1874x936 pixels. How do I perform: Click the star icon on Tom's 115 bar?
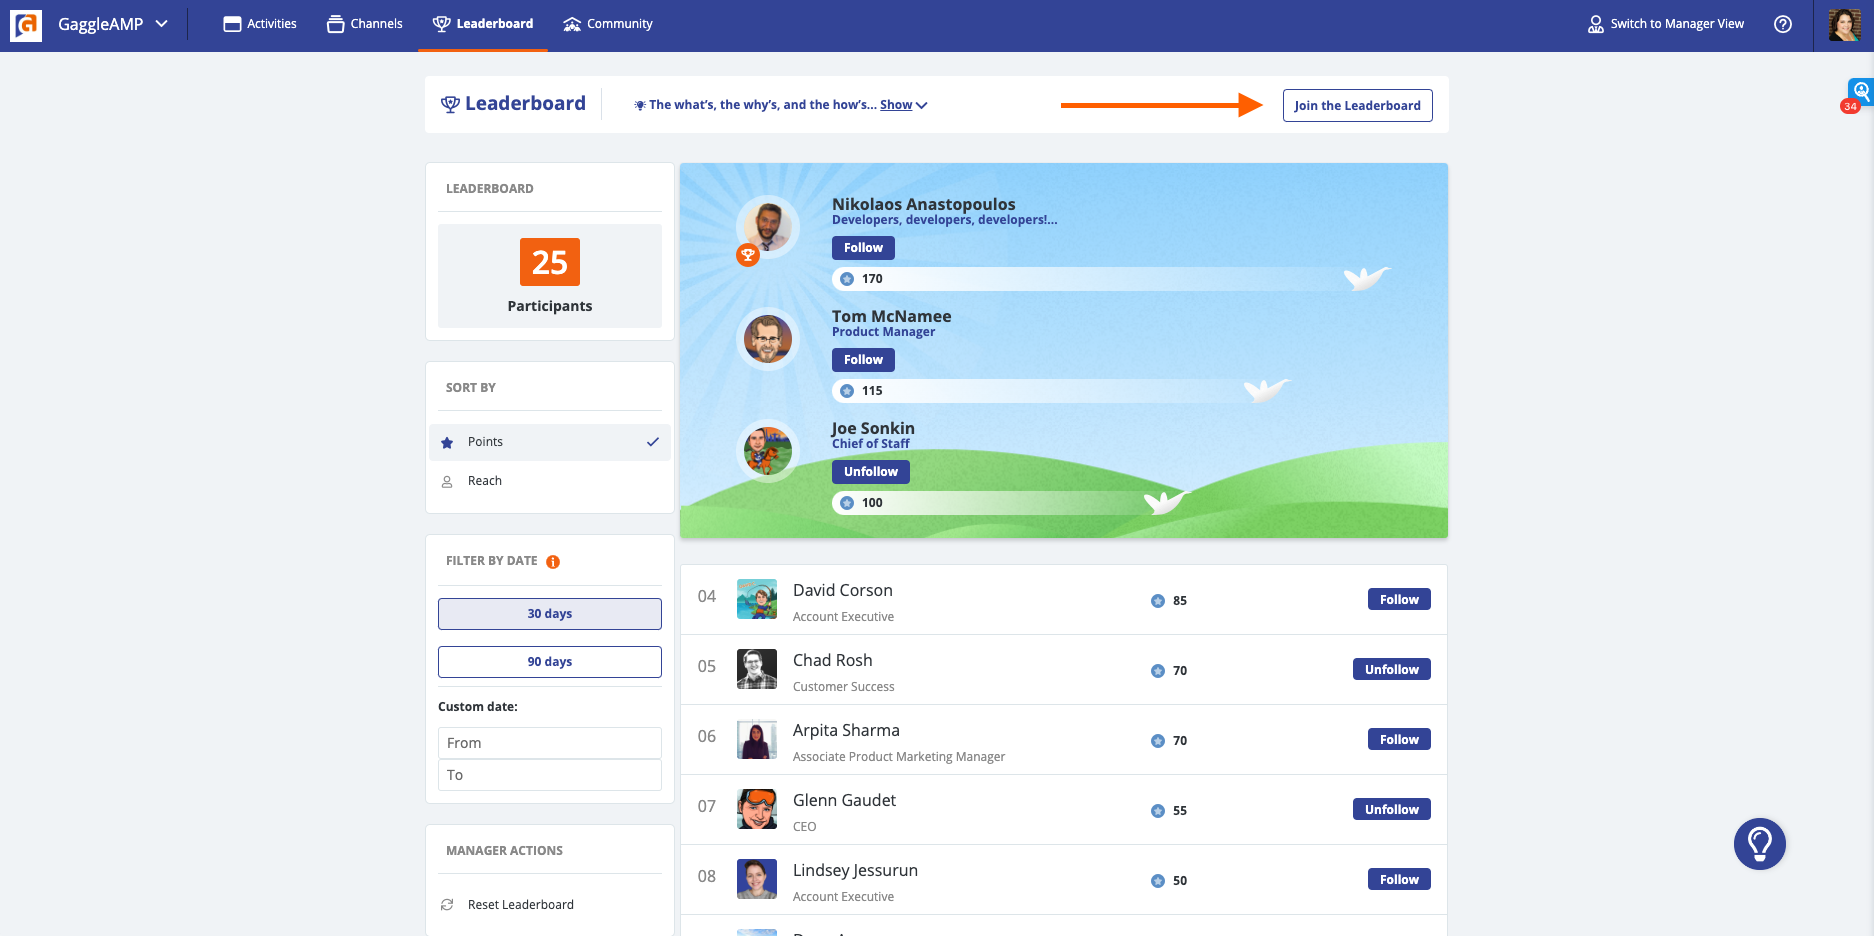pos(847,391)
